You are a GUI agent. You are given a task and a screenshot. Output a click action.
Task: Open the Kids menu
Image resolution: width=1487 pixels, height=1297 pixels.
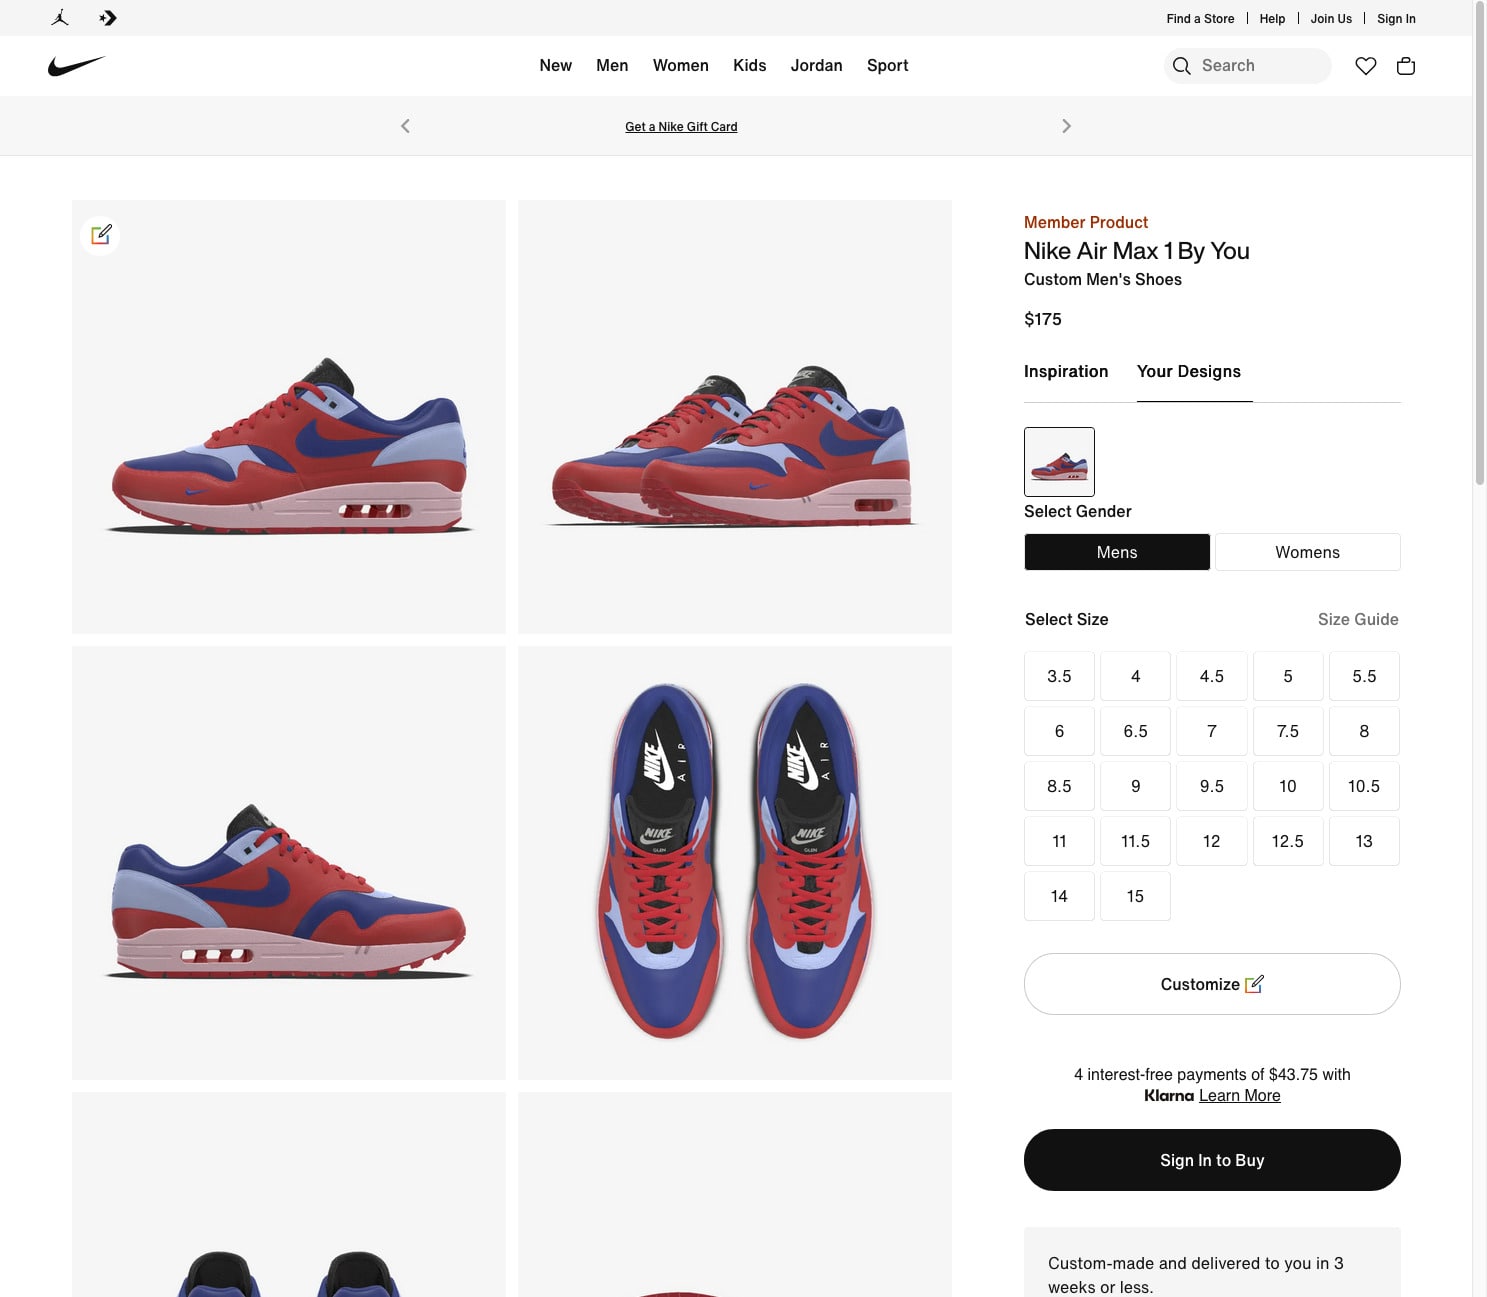(750, 65)
